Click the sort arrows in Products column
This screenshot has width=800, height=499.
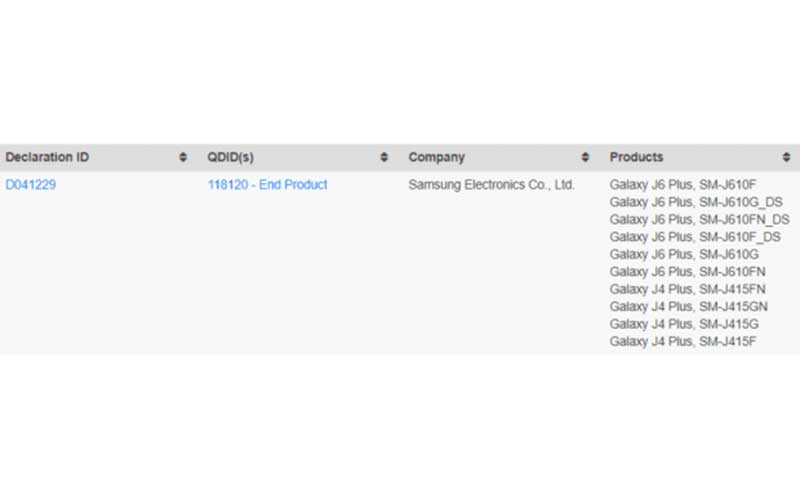tap(786, 158)
